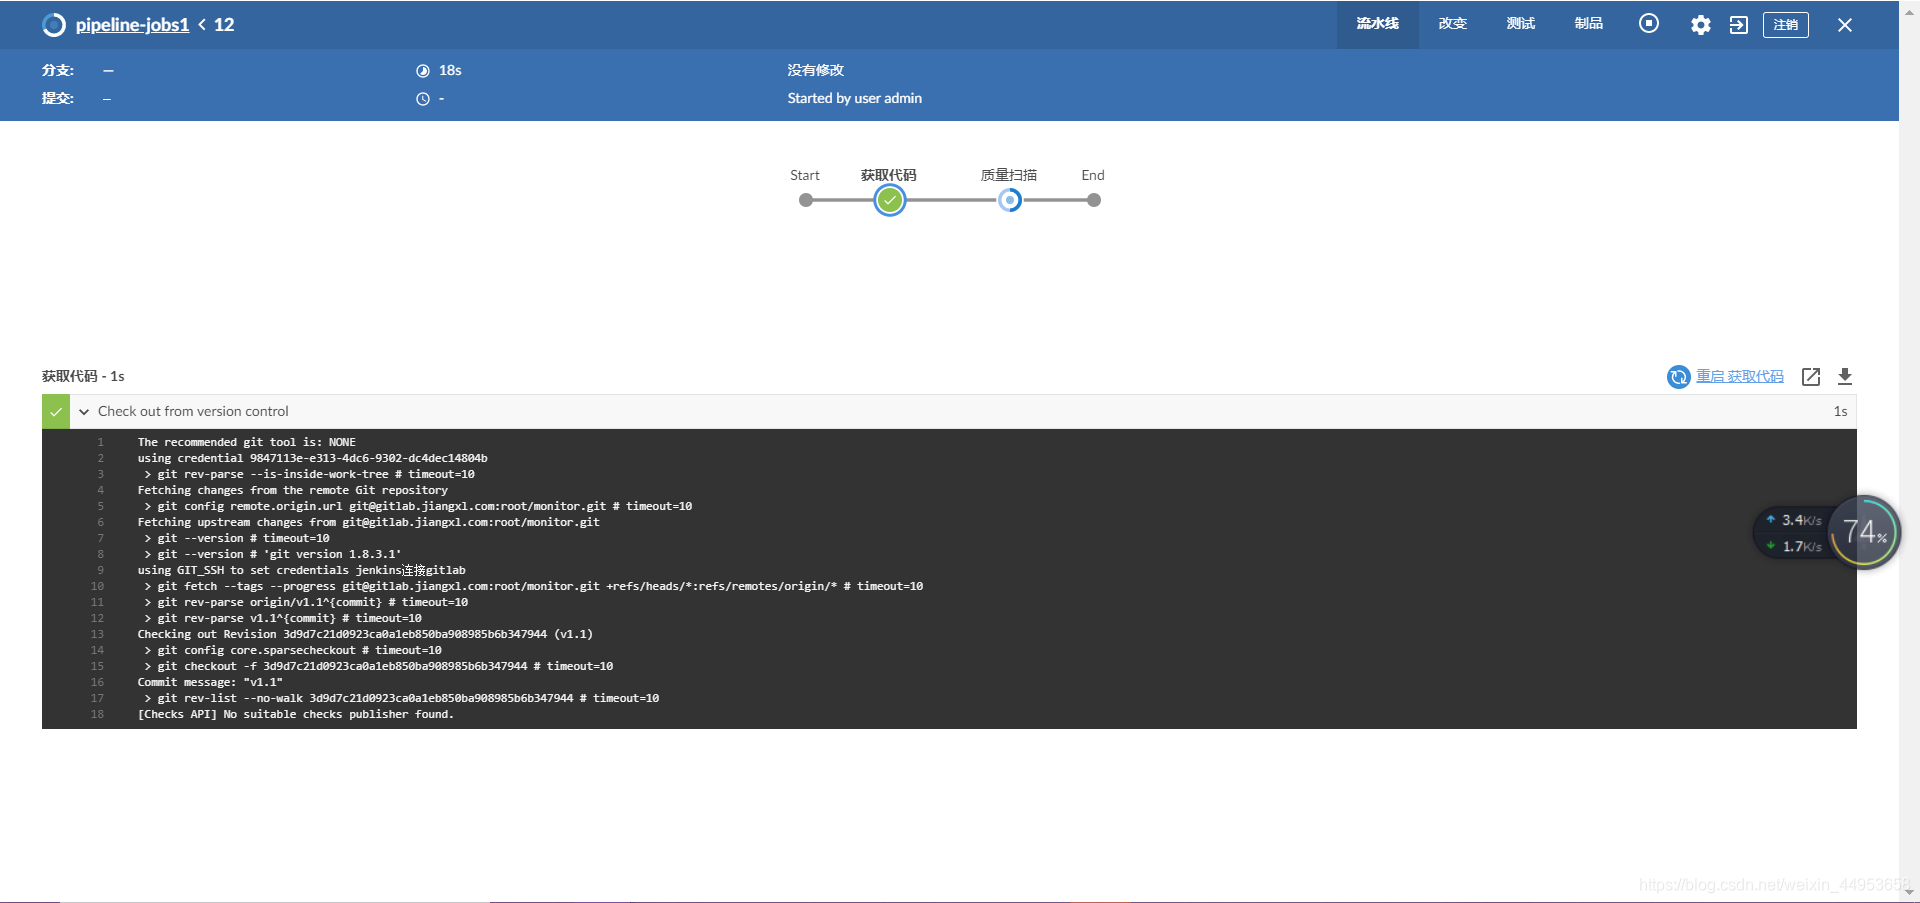Select the 获取代码 stage node
Screen dimensions: 1920x903
pos(890,200)
